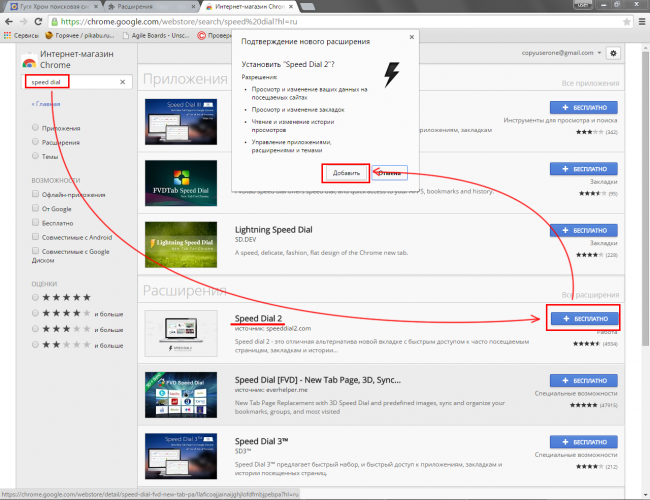Open the Speed Dial 3™ title

click(x=261, y=441)
